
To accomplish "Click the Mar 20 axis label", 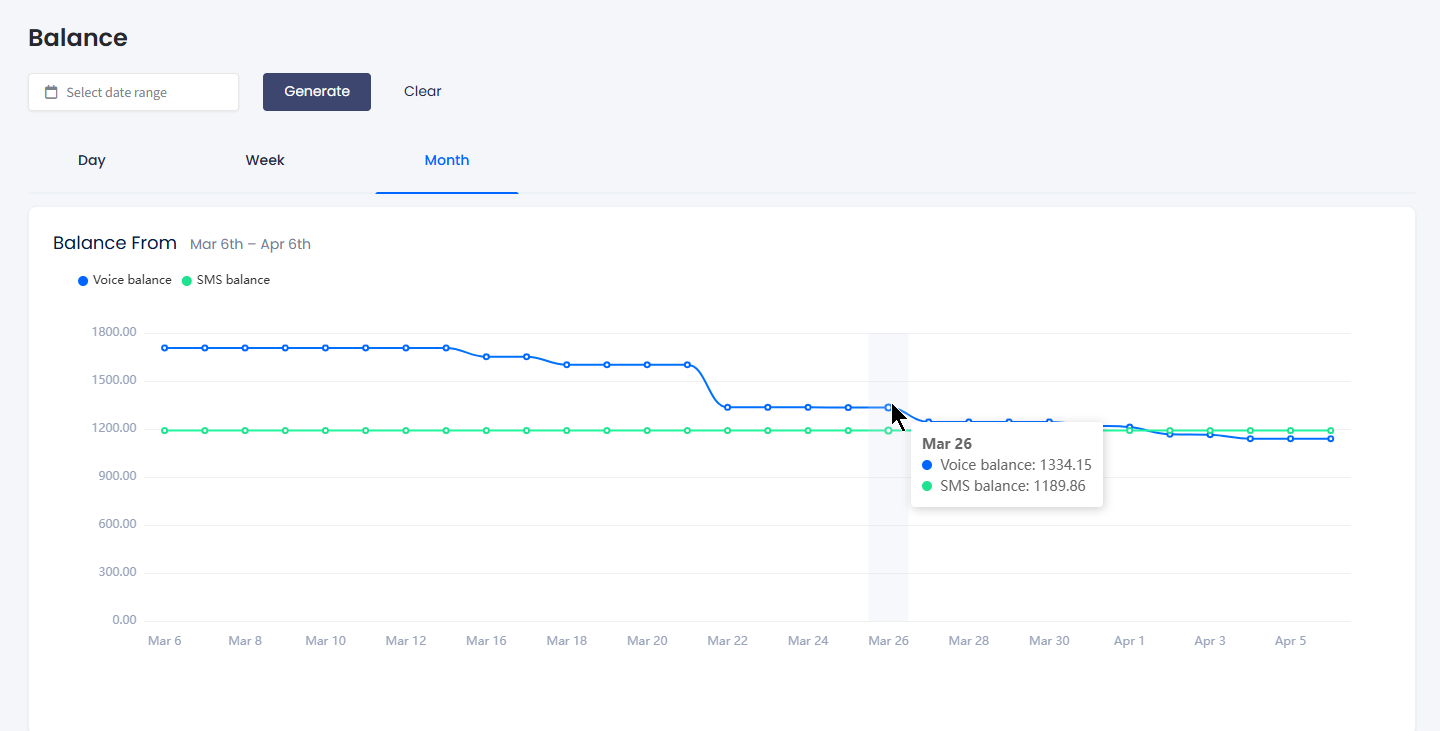I will (647, 640).
